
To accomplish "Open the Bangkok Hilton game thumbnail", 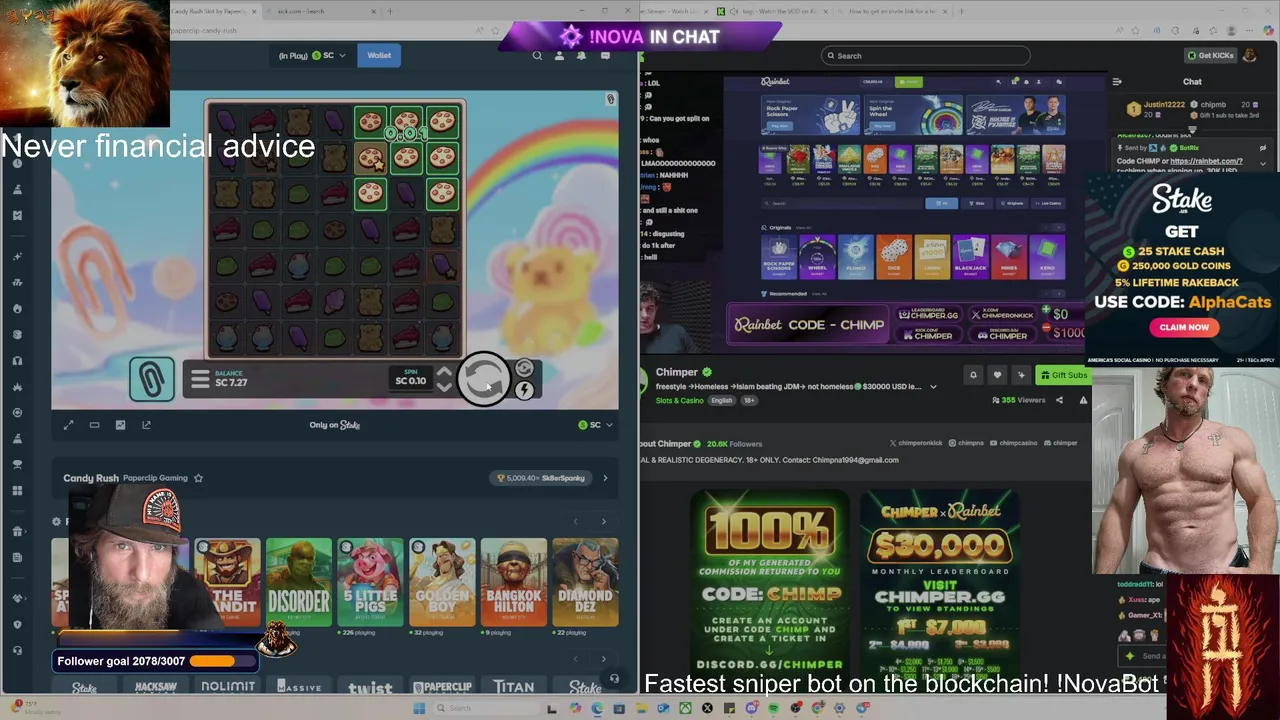I will click(514, 583).
